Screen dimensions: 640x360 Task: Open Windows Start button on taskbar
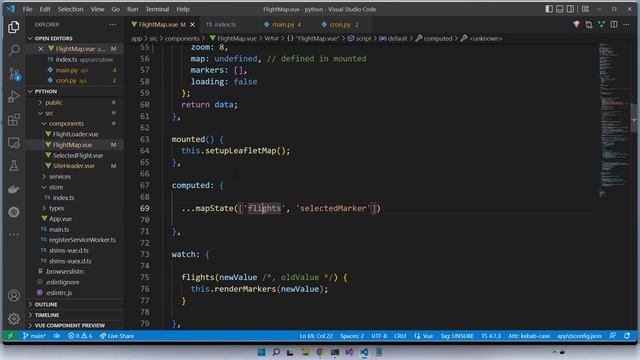click(261, 352)
